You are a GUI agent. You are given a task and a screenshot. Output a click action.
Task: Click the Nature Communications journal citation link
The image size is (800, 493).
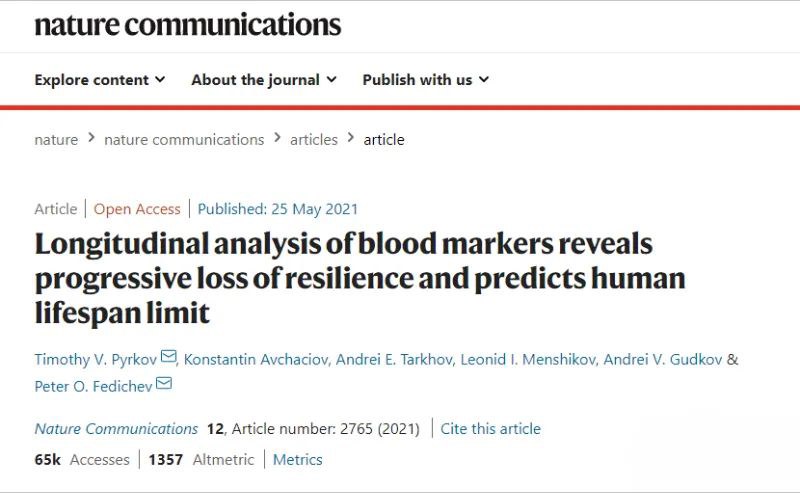(116, 429)
